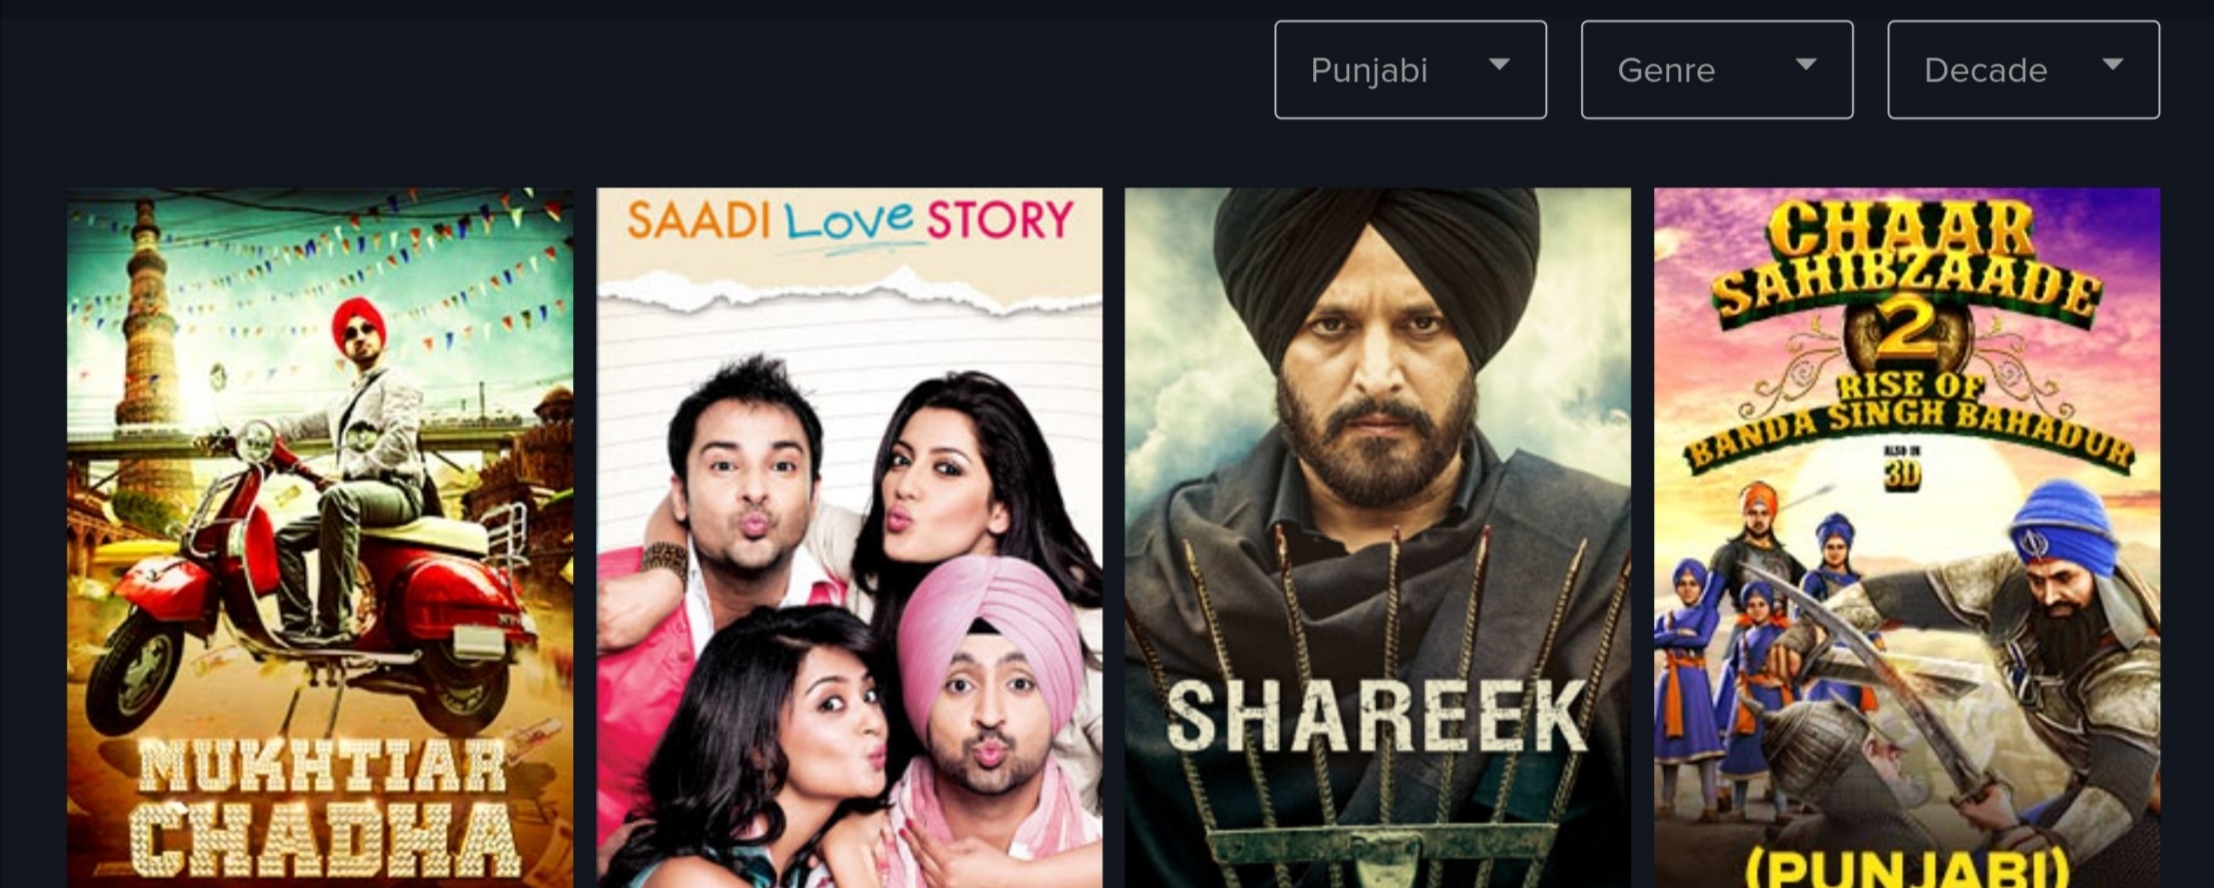Open the Decade filter dropdown
This screenshot has width=2214, height=888.
[2023, 70]
